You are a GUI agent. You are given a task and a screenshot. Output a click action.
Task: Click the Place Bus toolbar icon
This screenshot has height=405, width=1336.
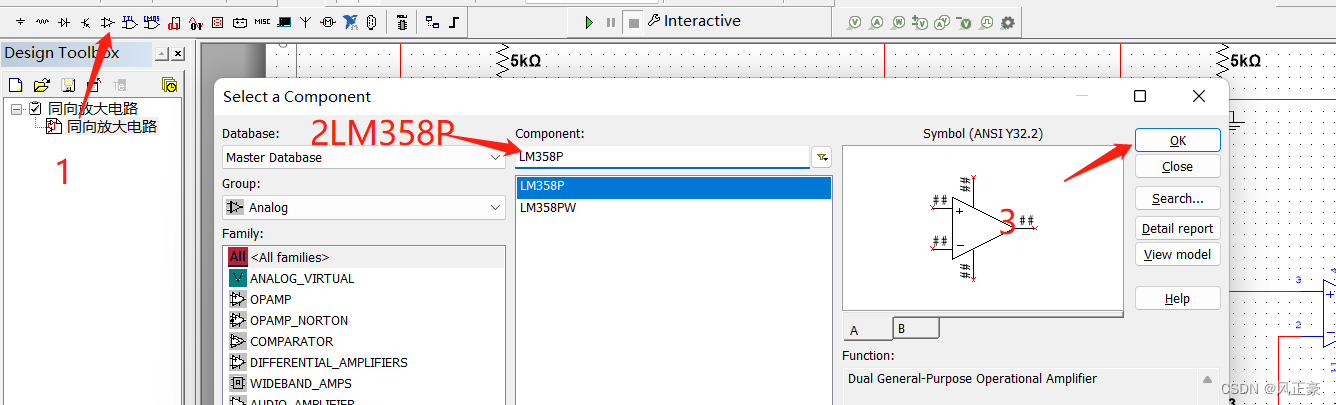454,22
